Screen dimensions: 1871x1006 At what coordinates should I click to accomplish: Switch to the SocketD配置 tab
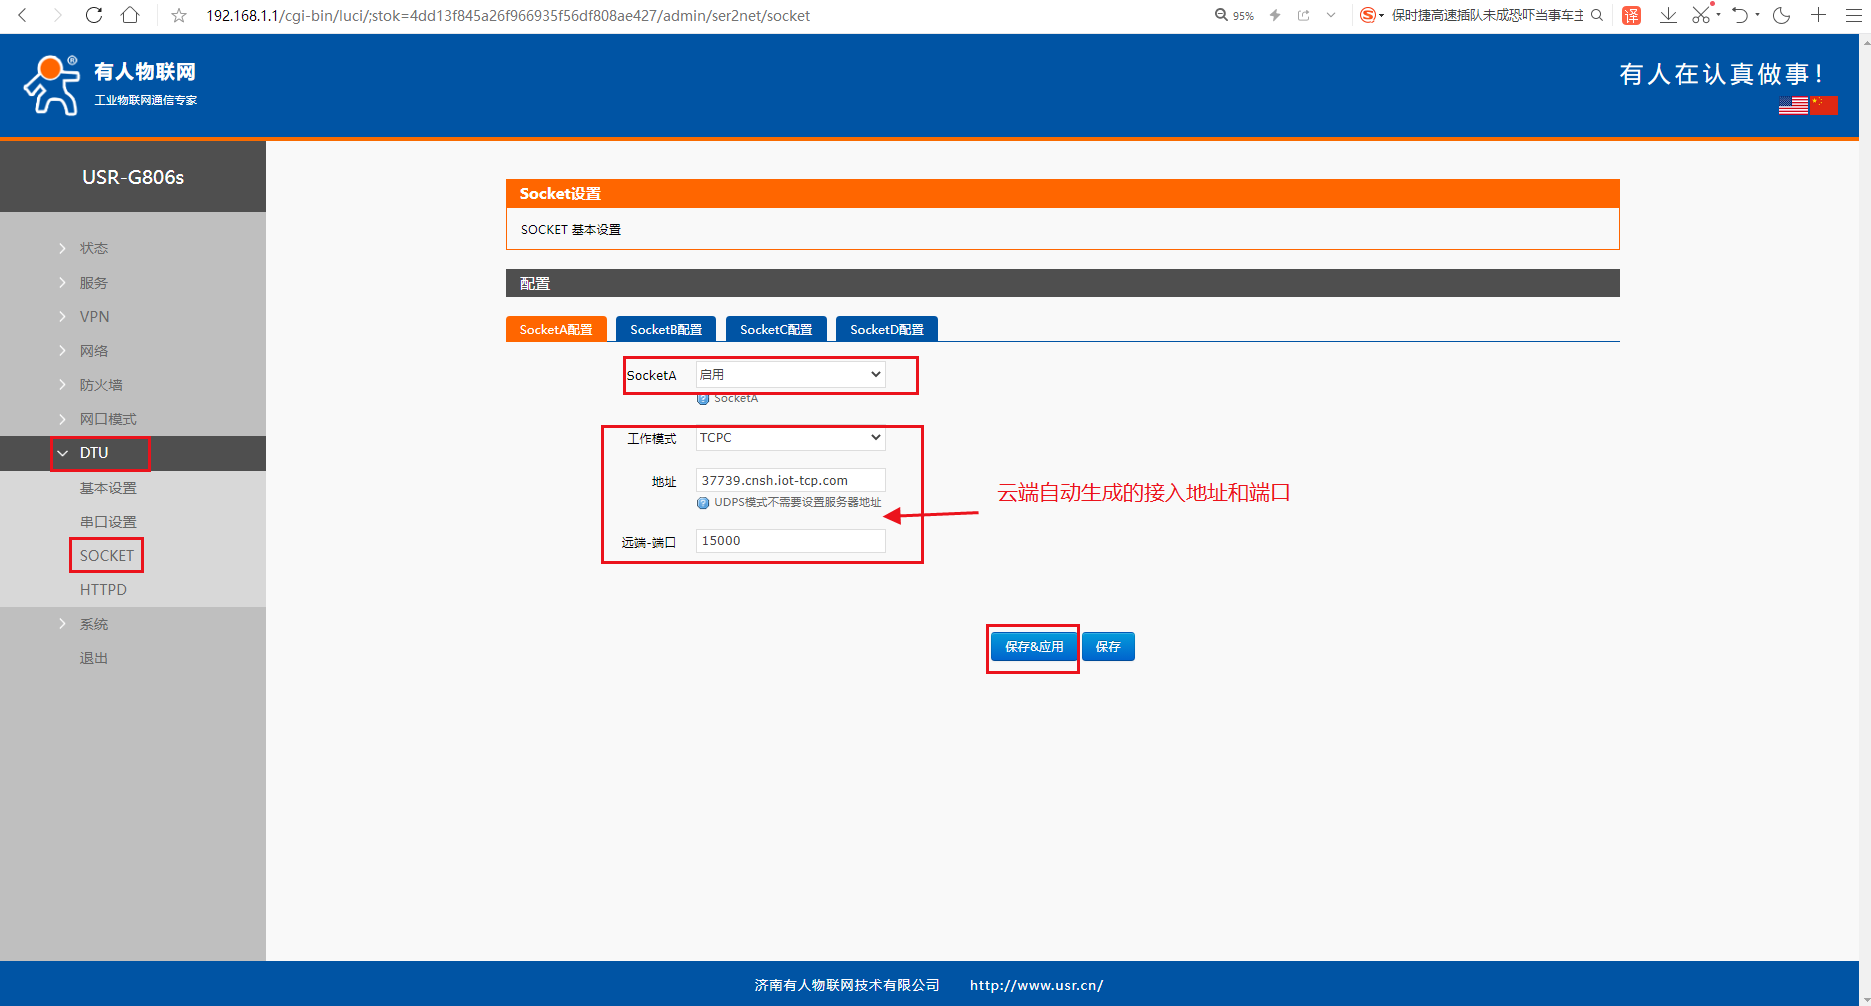click(x=886, y=329)
